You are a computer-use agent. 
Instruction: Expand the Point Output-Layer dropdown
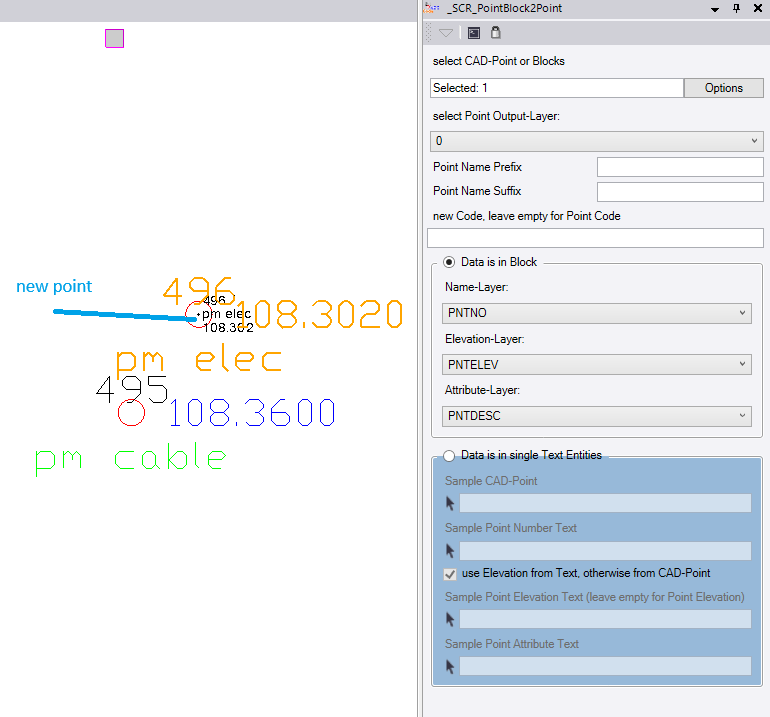pos(597,141)
